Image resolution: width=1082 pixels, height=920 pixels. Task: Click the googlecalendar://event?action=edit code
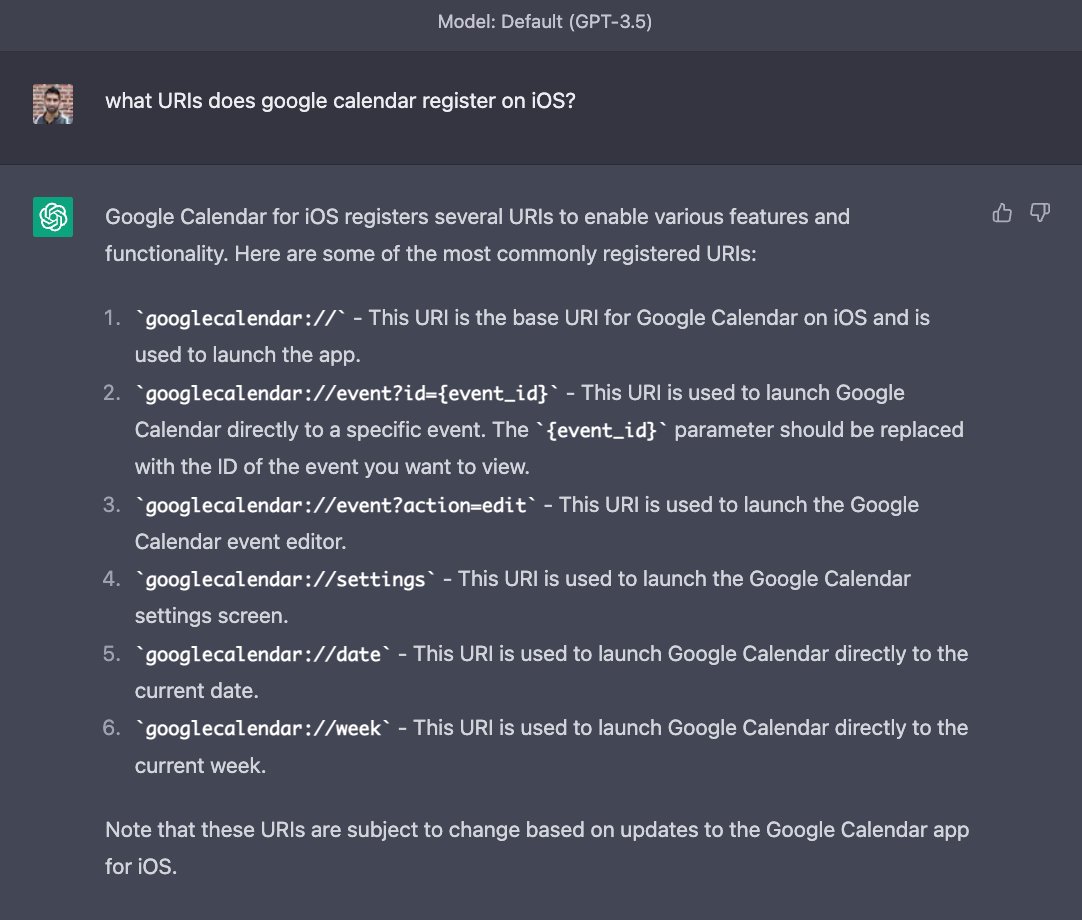335,505
